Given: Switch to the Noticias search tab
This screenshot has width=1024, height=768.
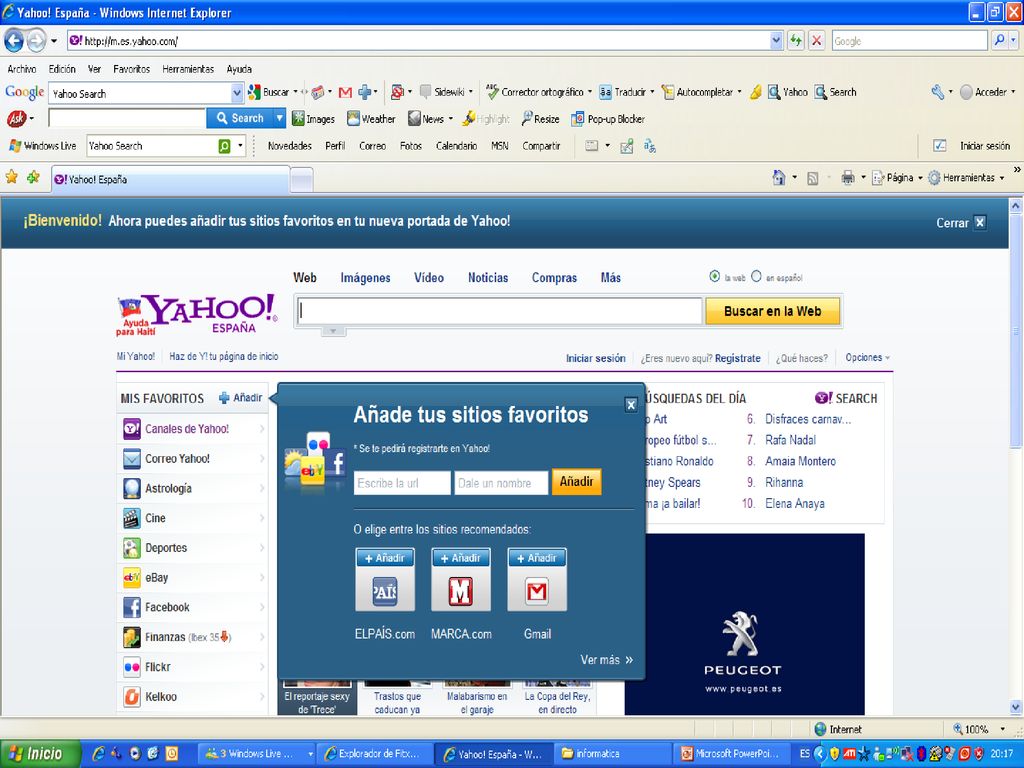Looking at the screenshot, I should [x=488, y=278].
